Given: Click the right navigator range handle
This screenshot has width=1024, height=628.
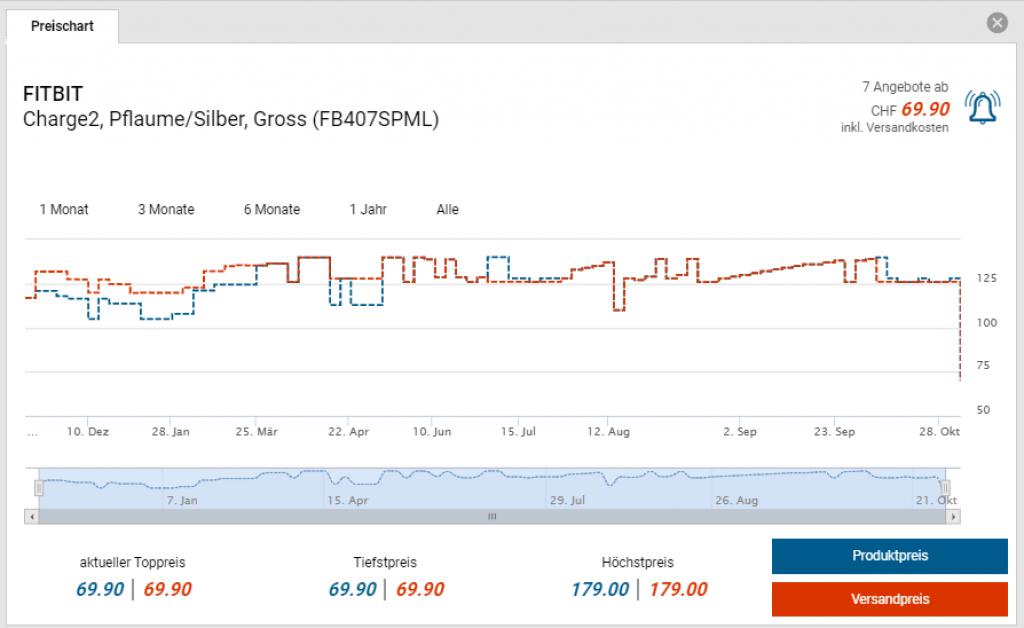Looking at the screenshot, I should [945, 488].
